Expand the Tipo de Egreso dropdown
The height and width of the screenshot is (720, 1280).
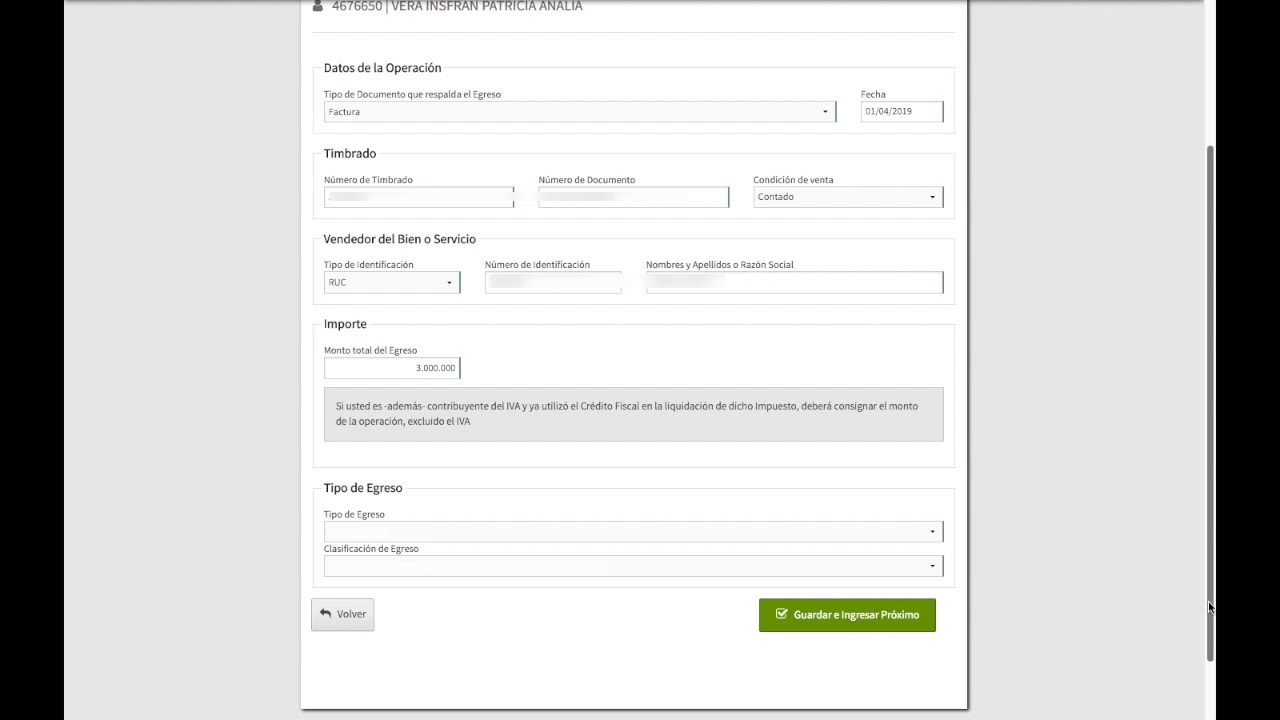(x=632, y=532)
